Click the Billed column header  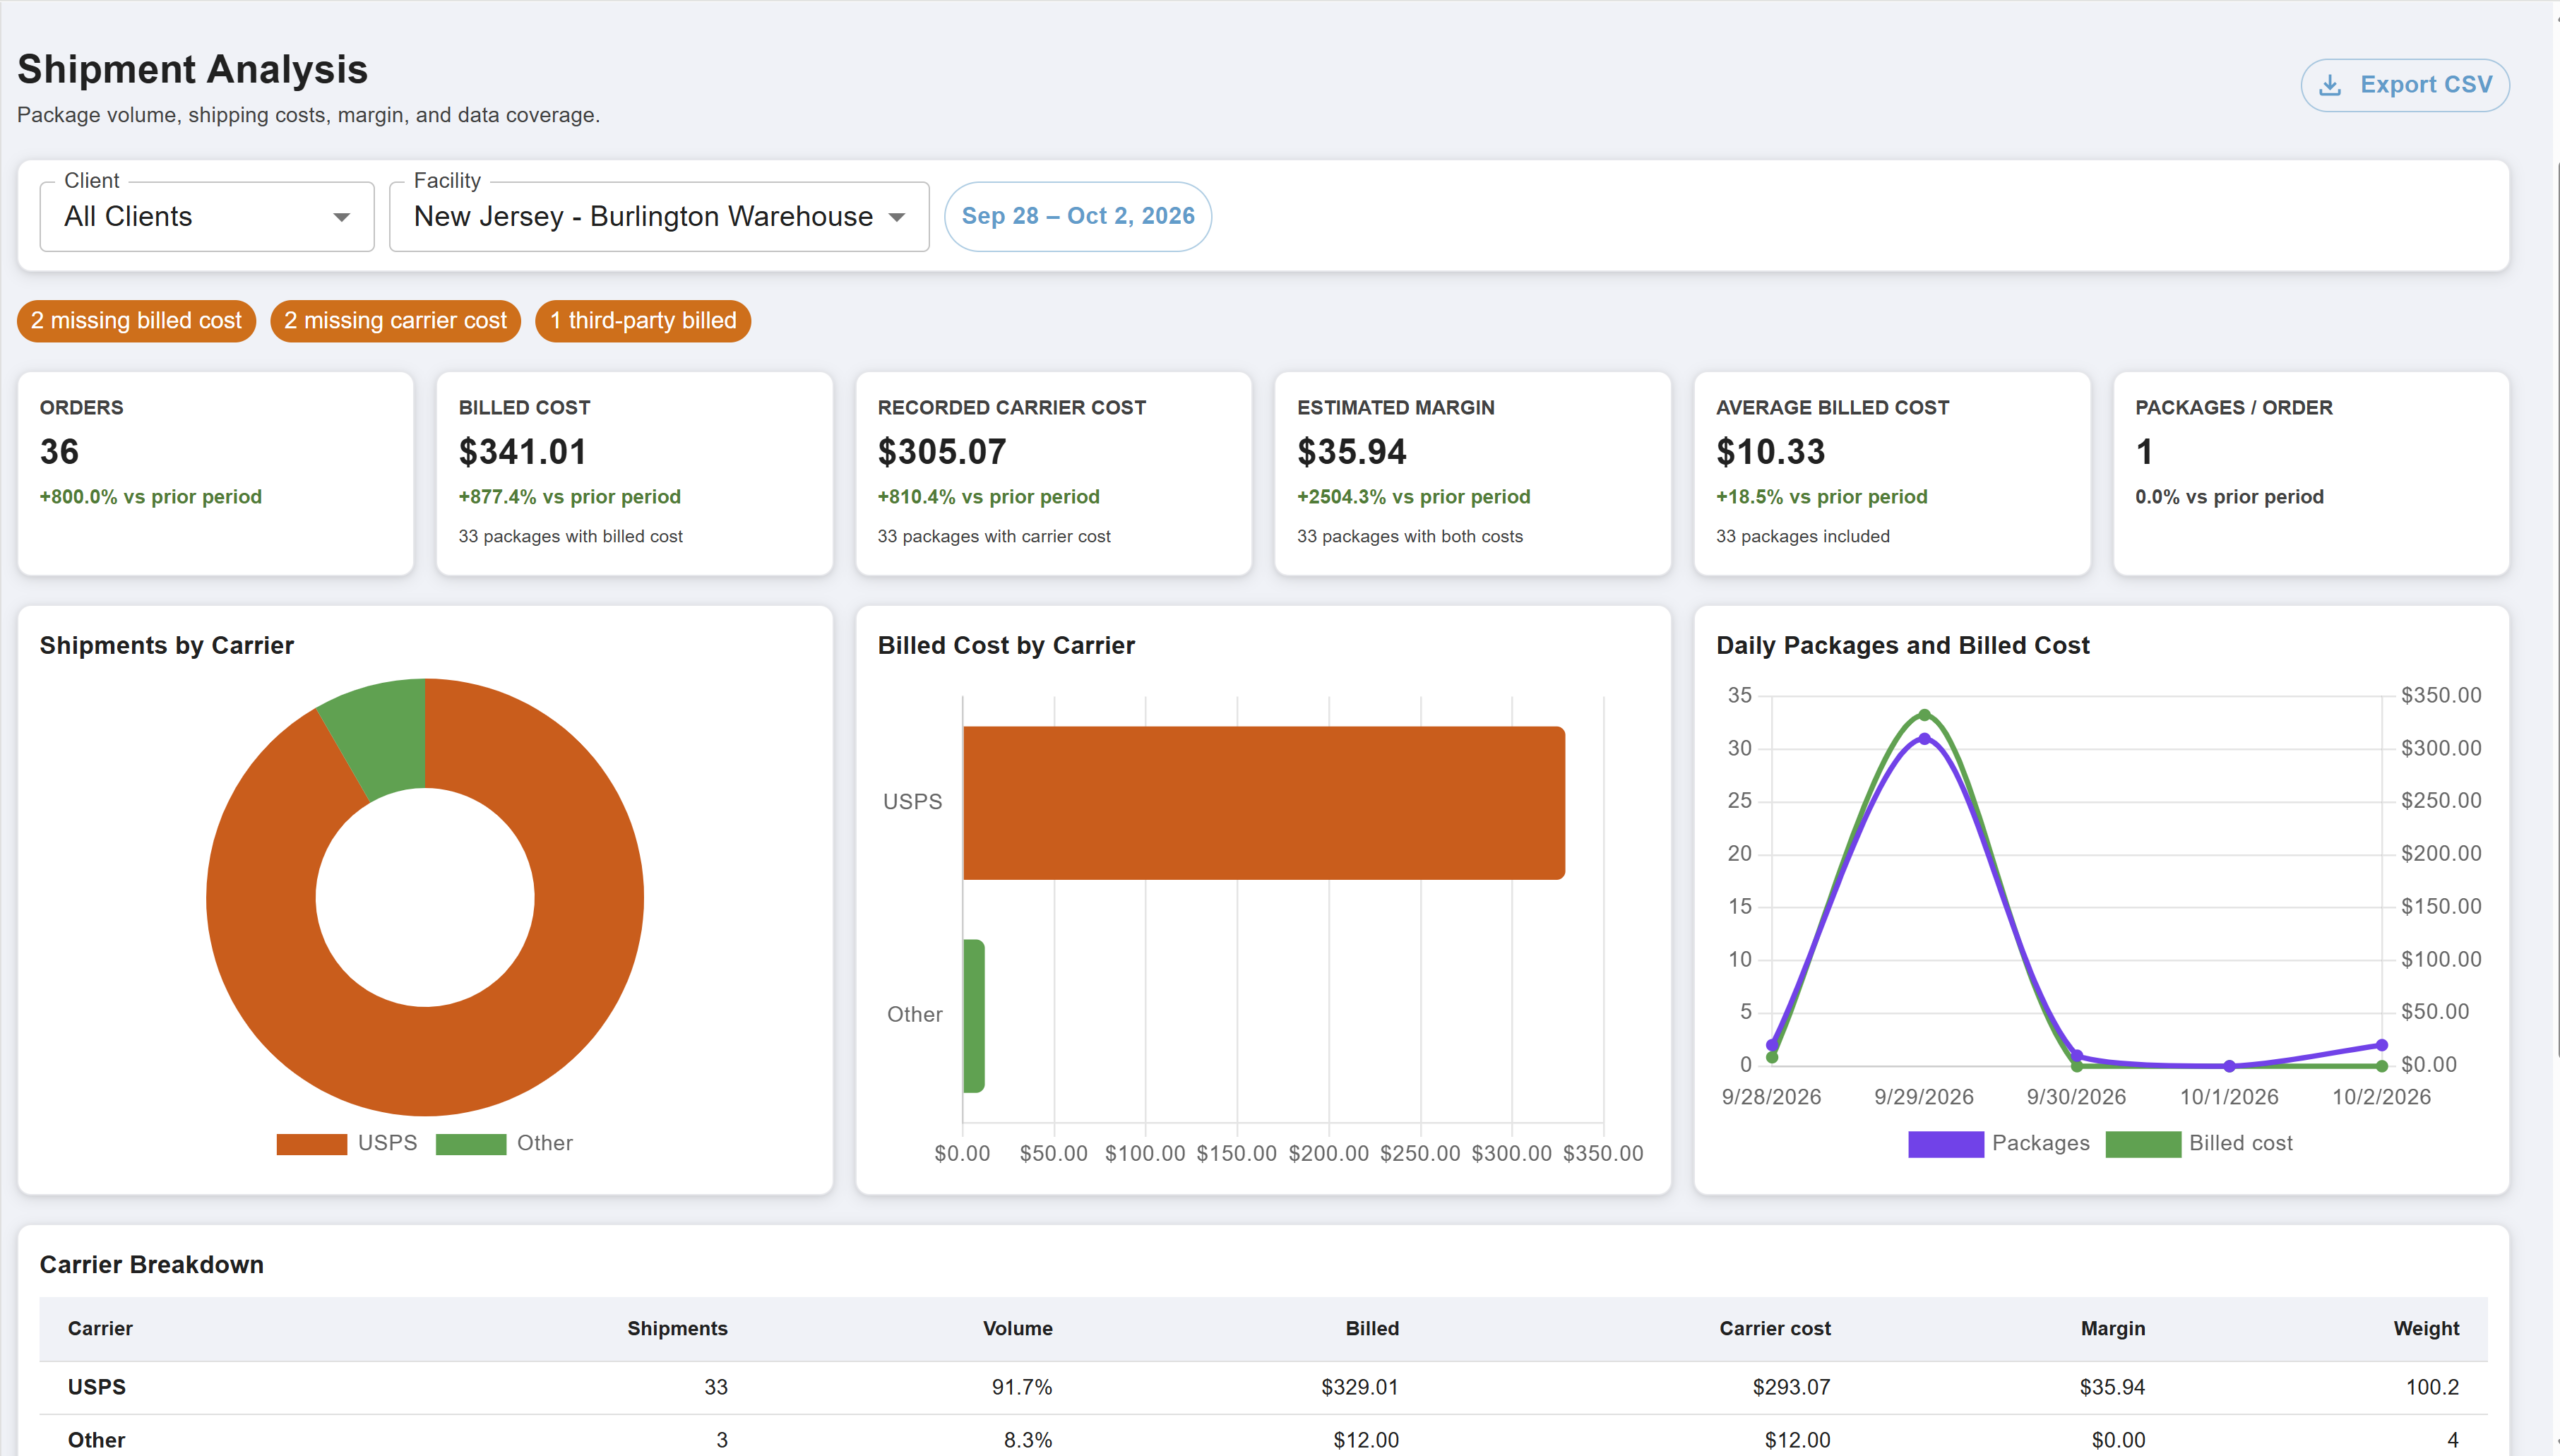[x=1372, y=1329]
